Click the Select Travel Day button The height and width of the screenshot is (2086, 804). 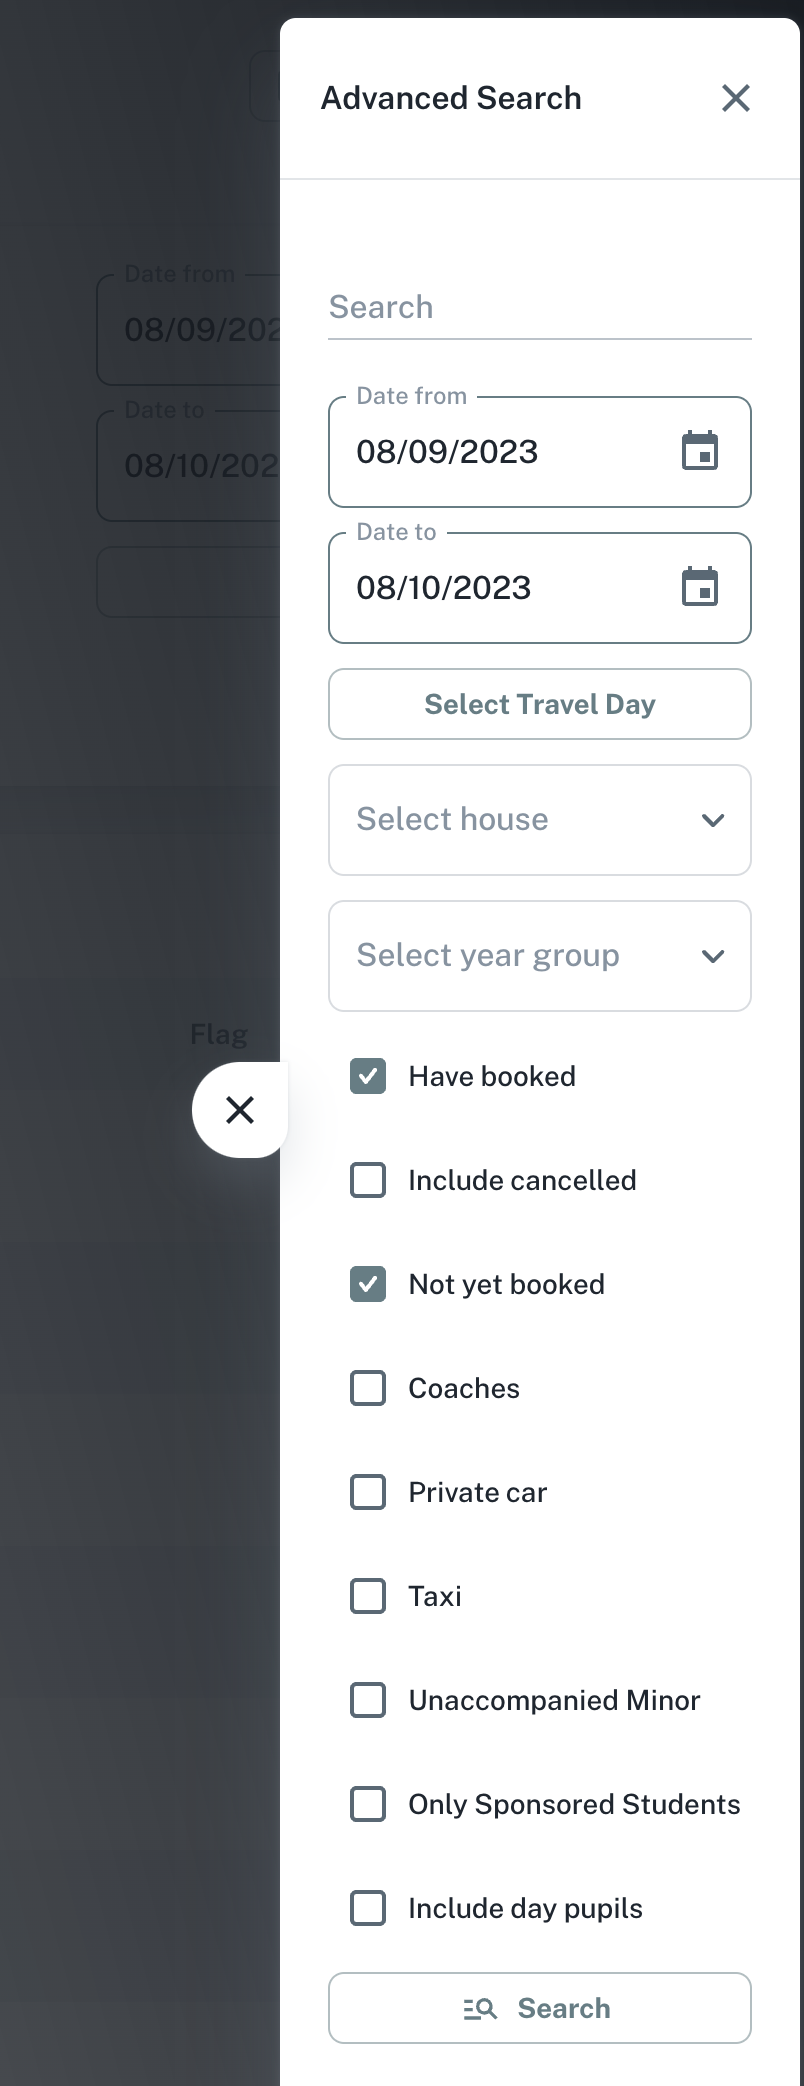click(x=539, y=704)
